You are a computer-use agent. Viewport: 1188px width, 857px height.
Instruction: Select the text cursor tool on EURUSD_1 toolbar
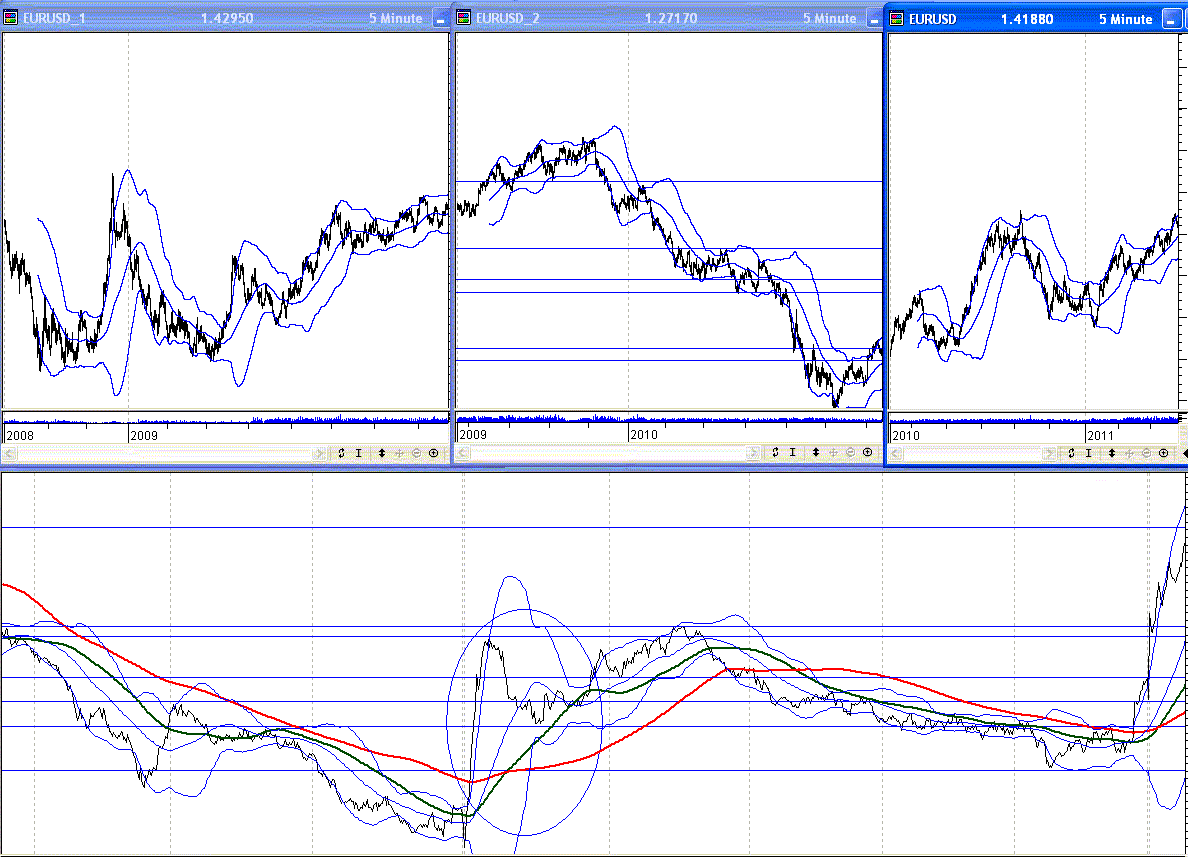[x=359, y=453]
